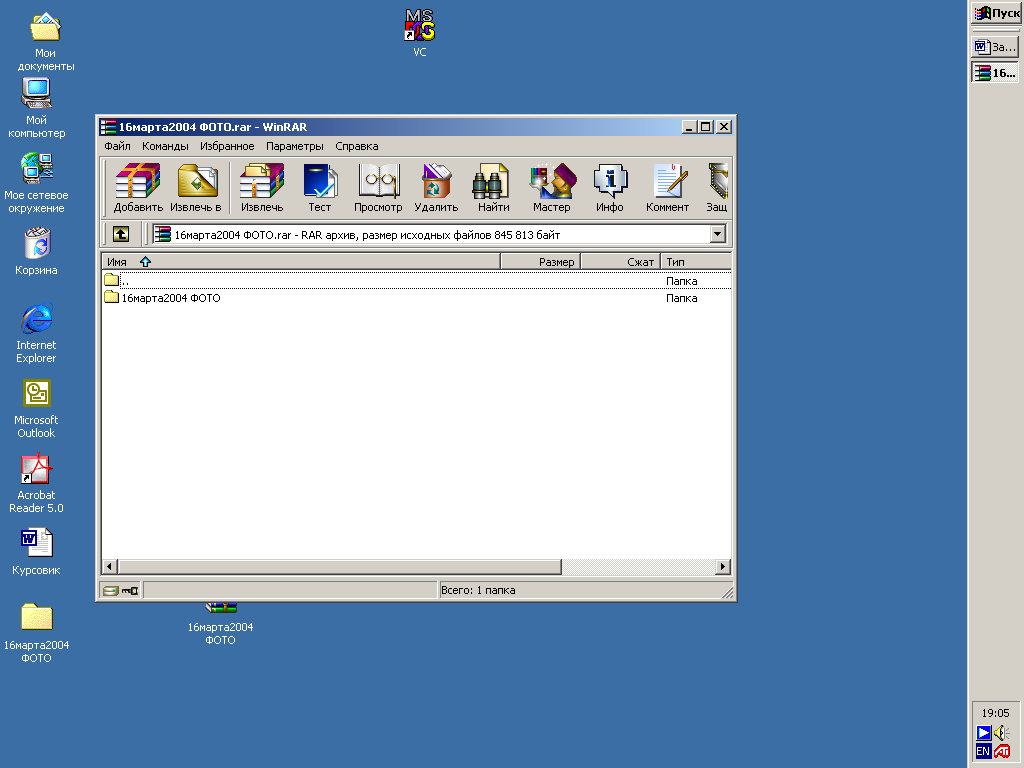Viewport: 1024px width, 768px height.
Task: Click the horizontal scrollbar thumb
Action: tap(340, 567)
